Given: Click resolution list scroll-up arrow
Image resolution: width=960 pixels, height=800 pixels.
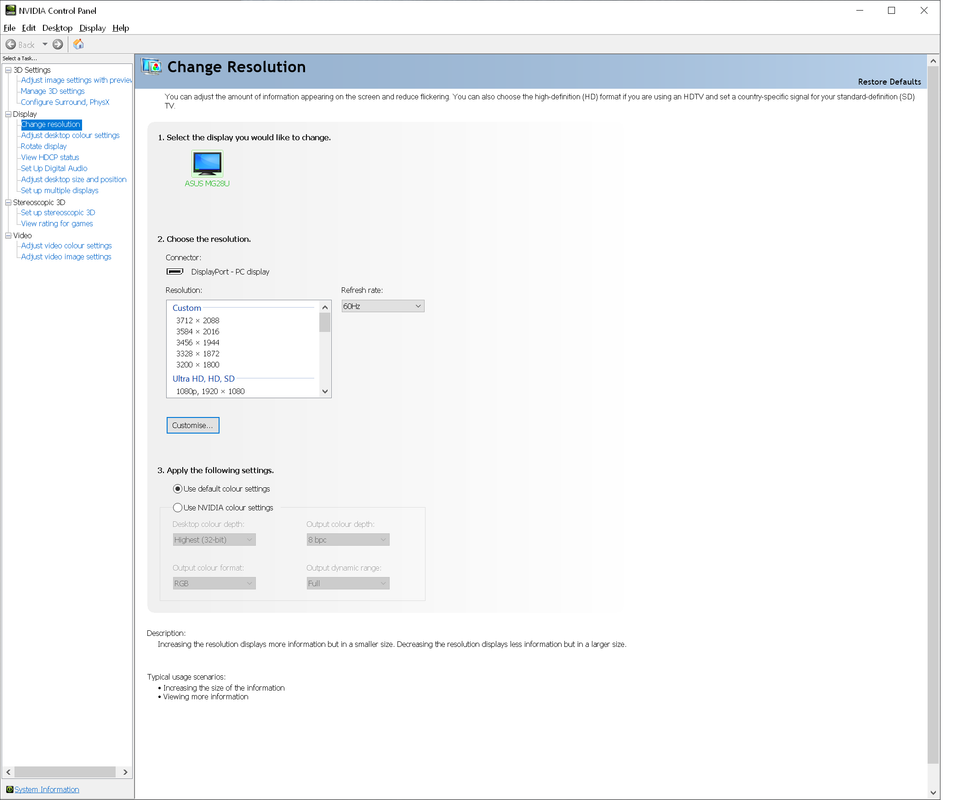Looking at the screenshot, I should click(325, 307).
